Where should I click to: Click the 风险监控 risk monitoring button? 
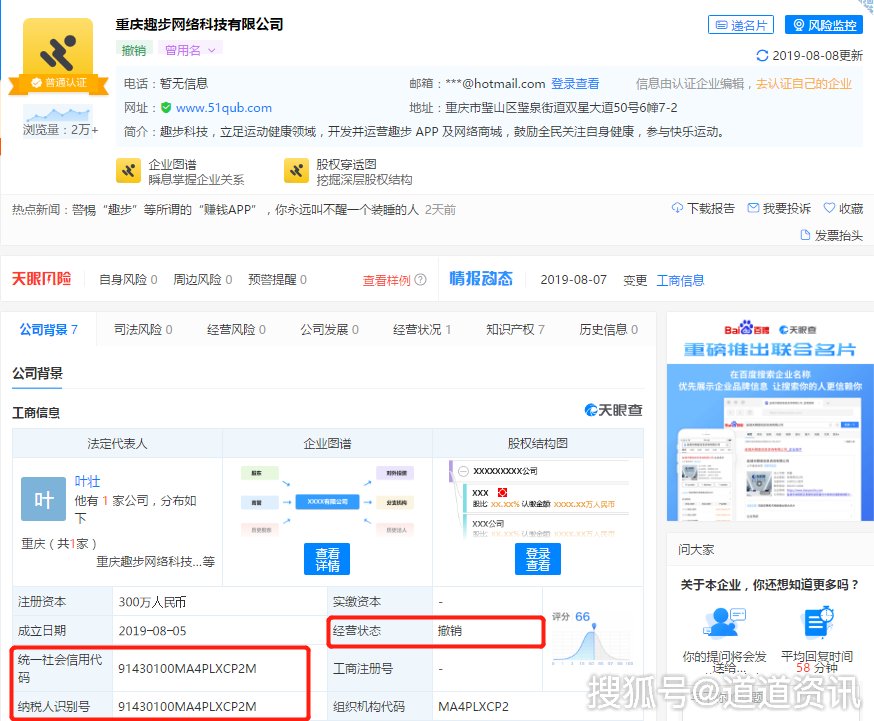(823, 25)
